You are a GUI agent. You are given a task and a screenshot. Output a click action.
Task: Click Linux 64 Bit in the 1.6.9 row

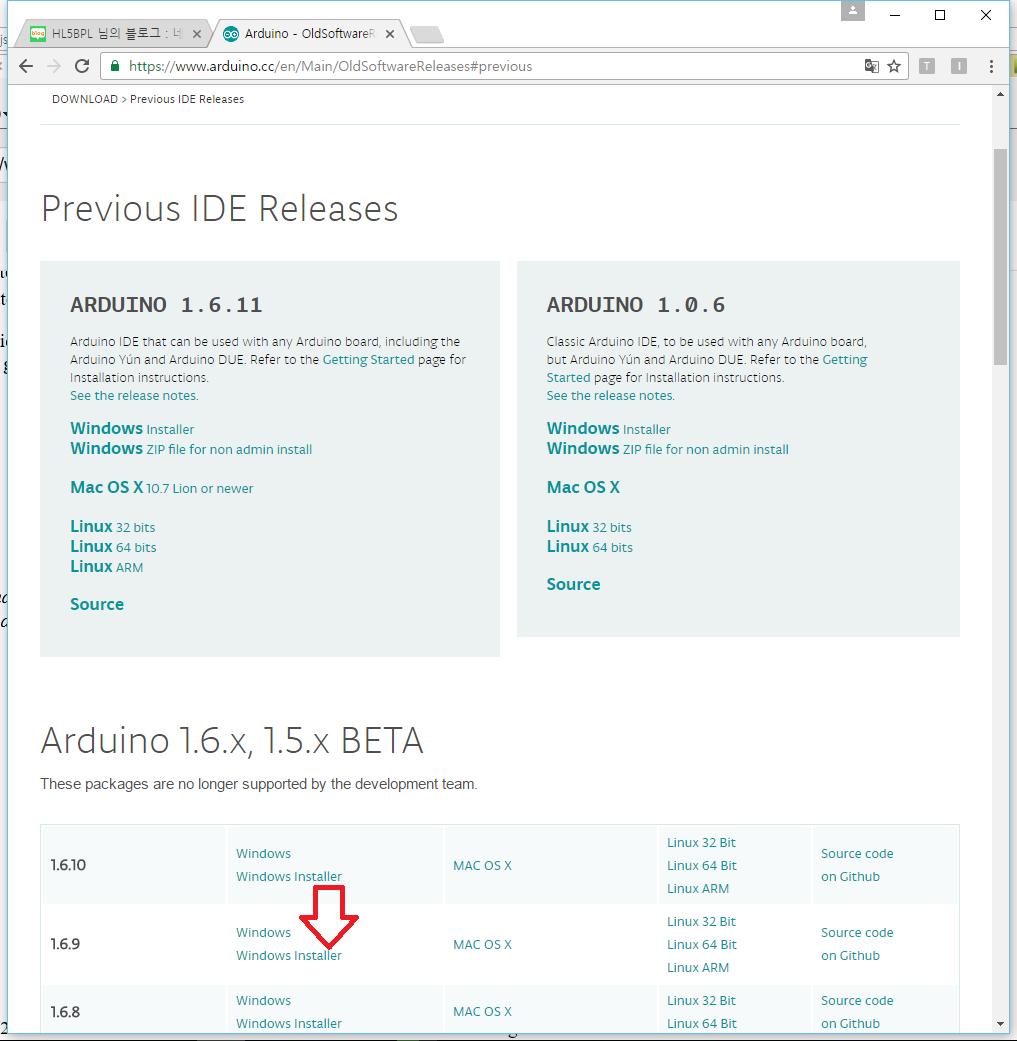[x=702, y=945]
